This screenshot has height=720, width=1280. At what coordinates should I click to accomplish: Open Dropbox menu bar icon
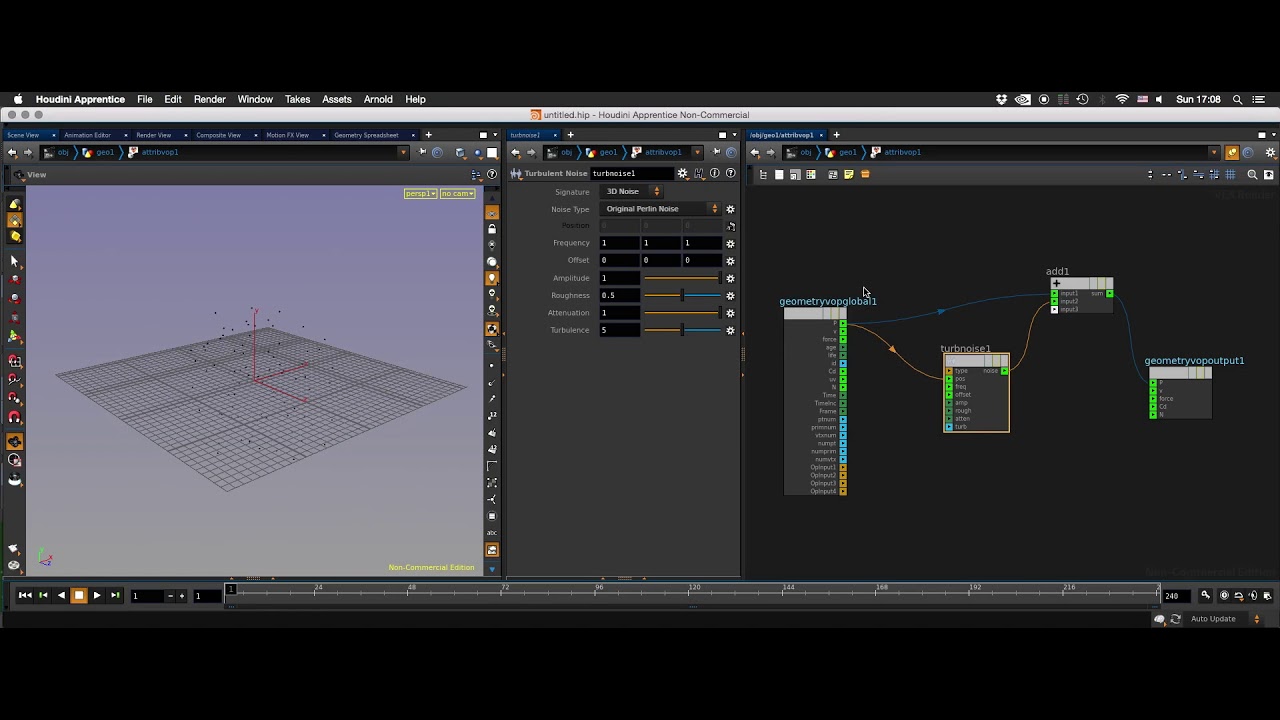[1002, 99]
